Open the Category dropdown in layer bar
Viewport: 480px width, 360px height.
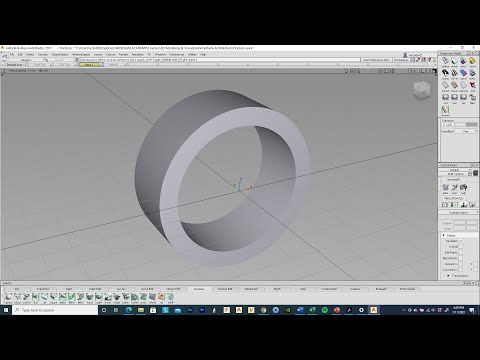pos(26,60)
